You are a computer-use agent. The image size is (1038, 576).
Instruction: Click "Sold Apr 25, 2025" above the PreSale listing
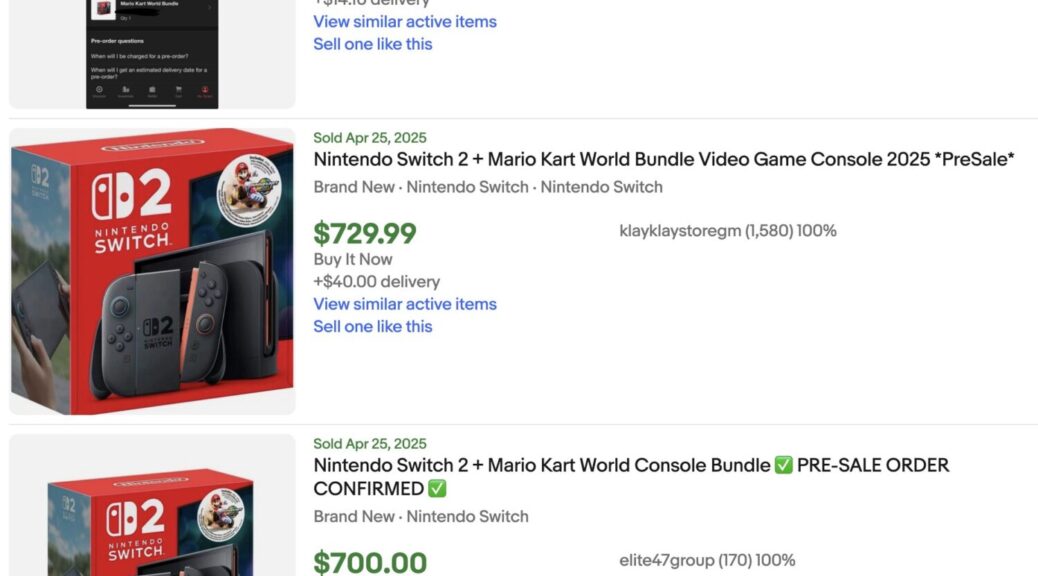click(x=370, y=138)
